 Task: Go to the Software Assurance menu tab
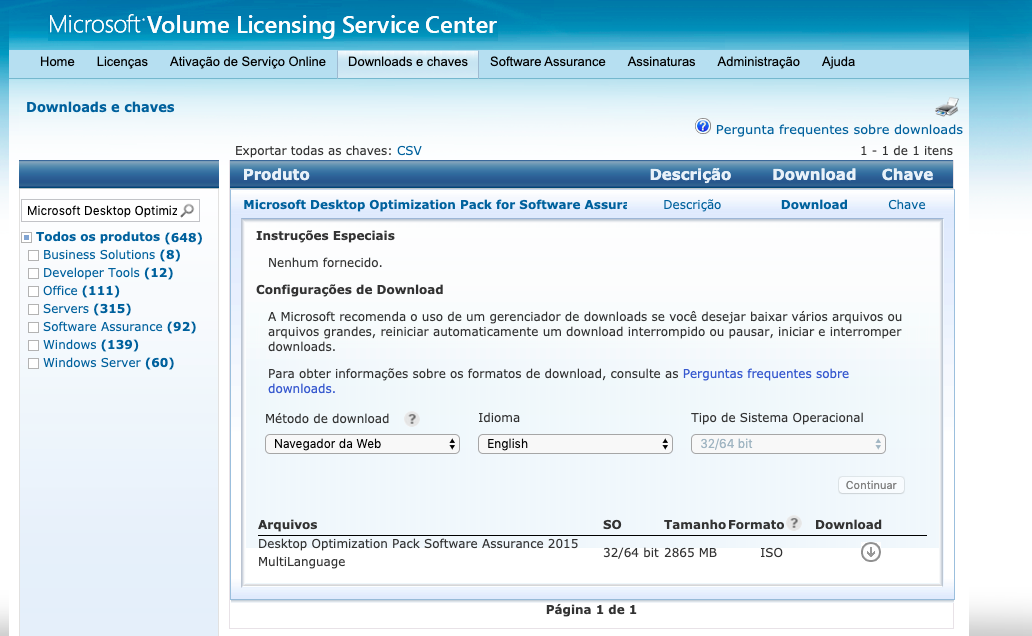point(547,62)
